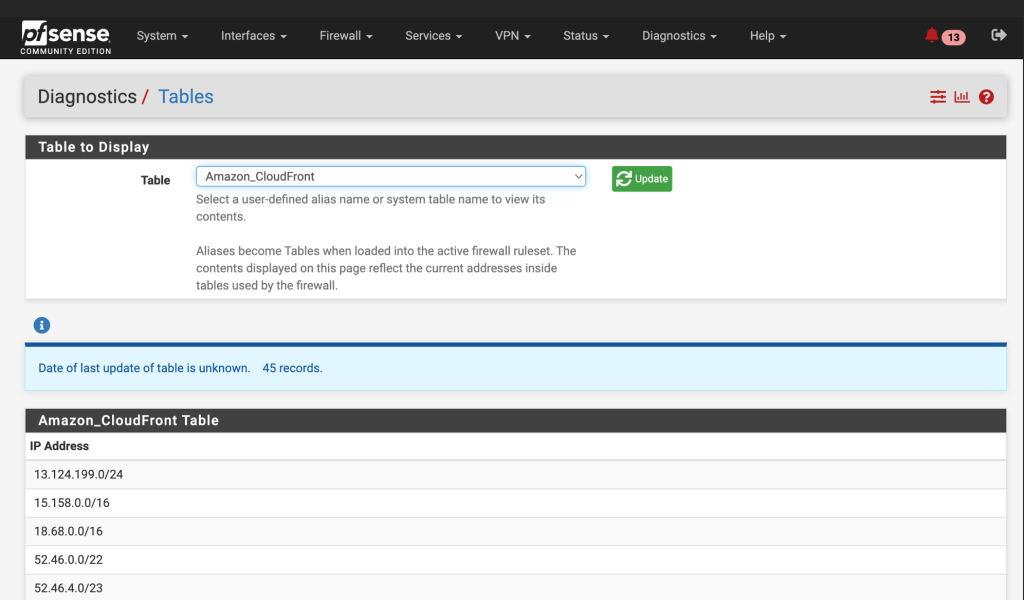
Task: Open the related status chart icon
Action: pos(962,97)
